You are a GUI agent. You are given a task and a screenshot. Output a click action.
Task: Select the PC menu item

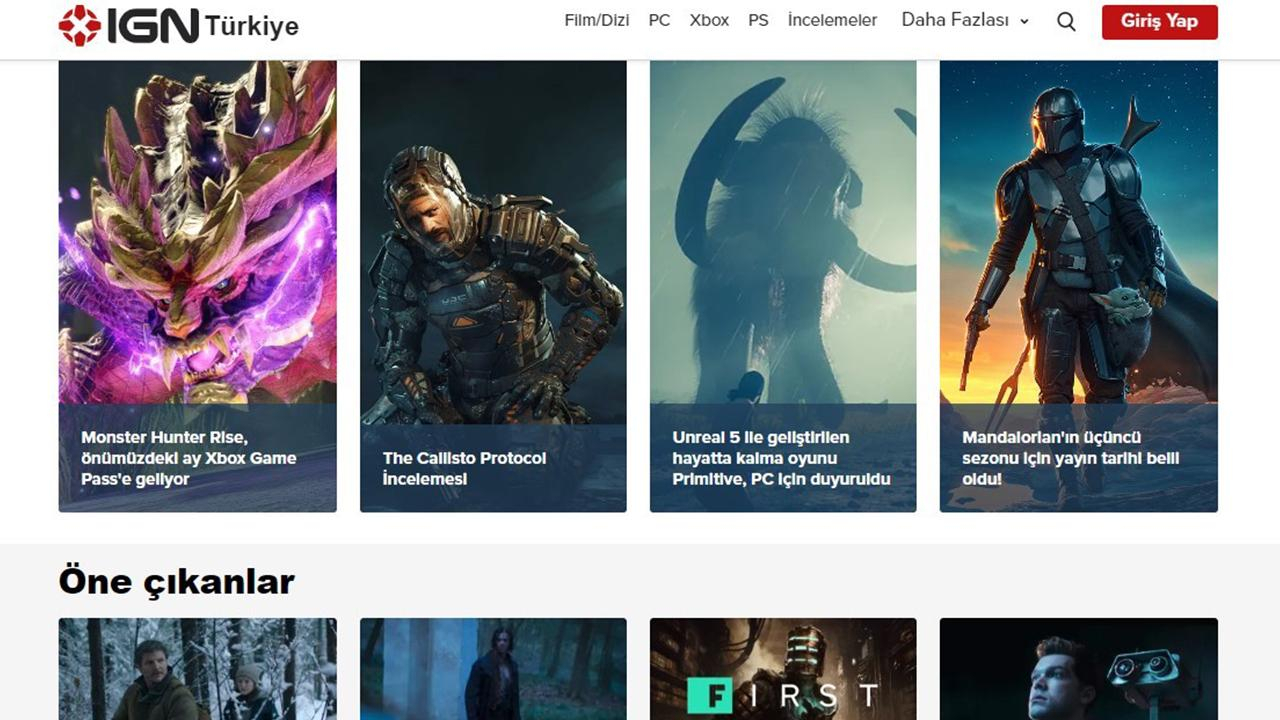(659, 20)
